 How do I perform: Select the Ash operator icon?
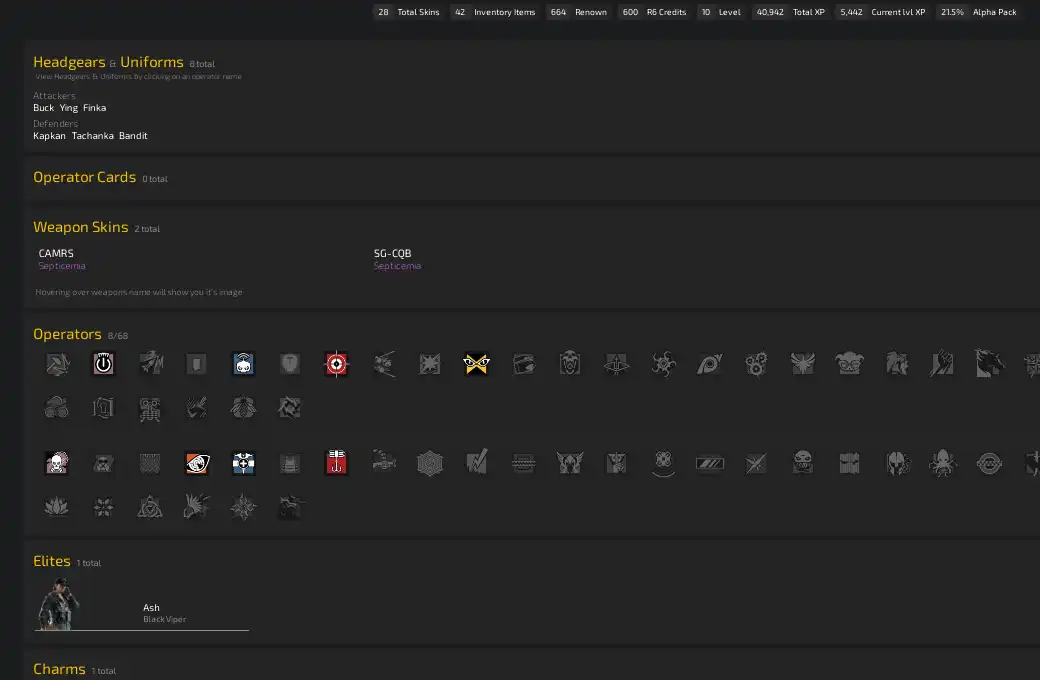point(151,364)
